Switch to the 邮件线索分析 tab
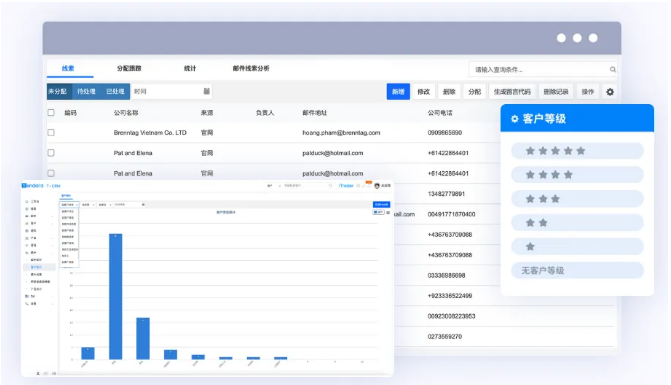 (251, 68)
